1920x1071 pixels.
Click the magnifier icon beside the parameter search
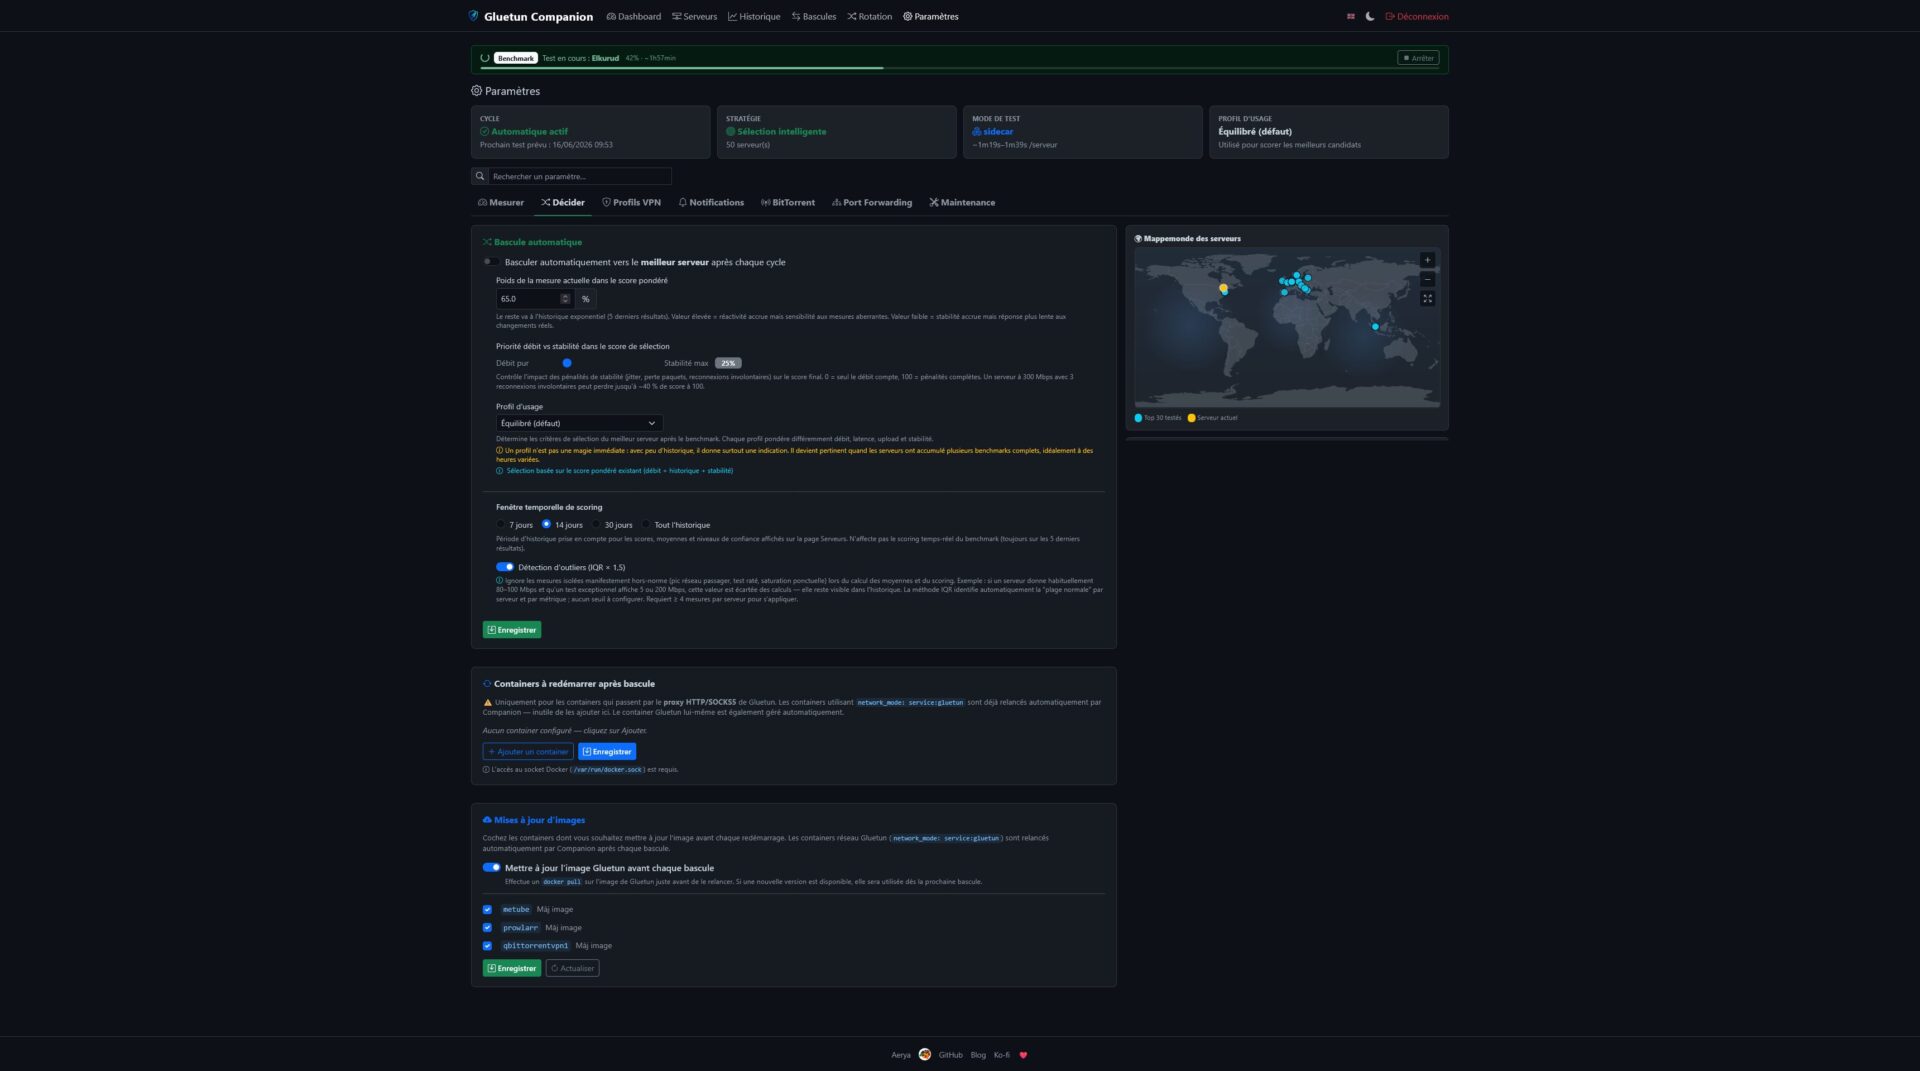coord(480,176)
